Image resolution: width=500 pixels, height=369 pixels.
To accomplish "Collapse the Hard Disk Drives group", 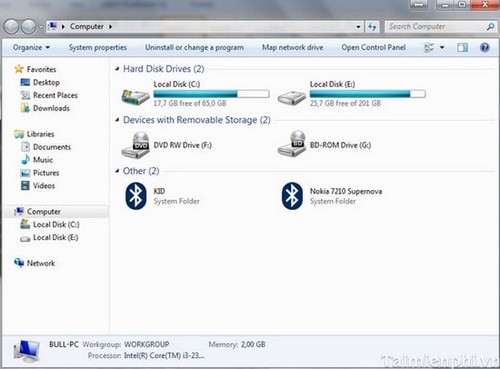I will pos(117,69).
